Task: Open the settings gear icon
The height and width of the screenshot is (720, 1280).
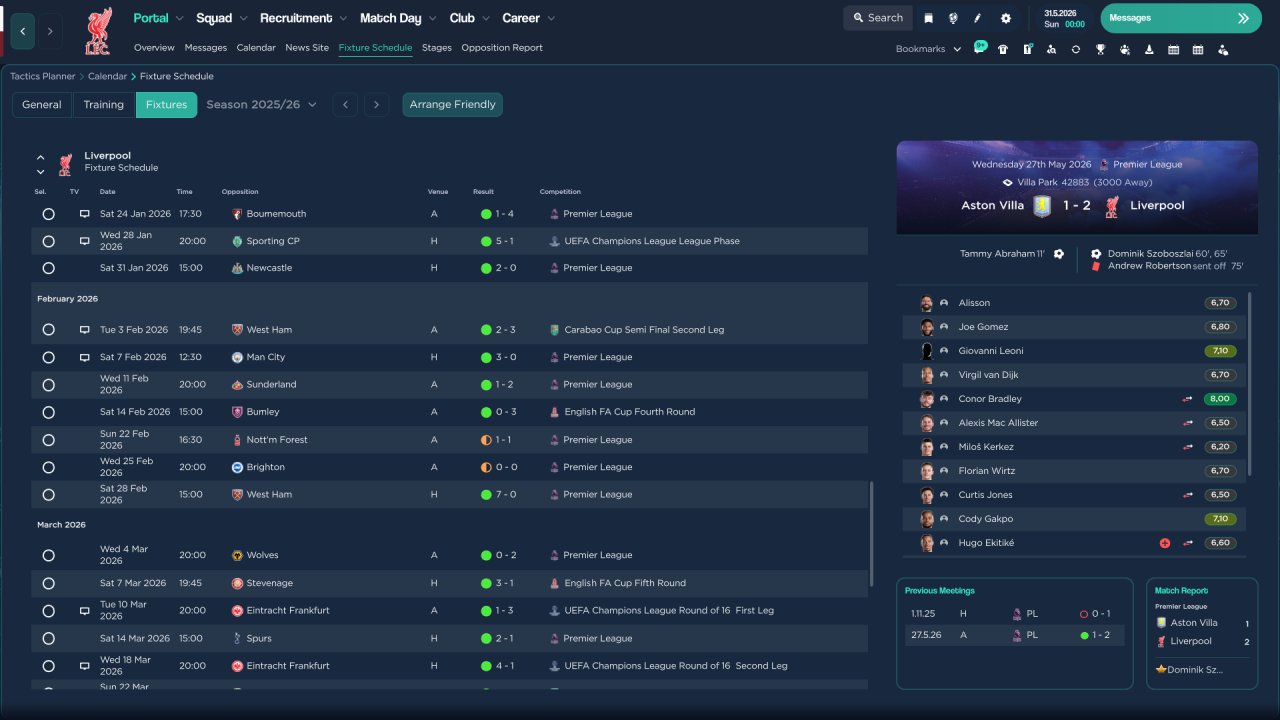Action: pos(1006,18)
